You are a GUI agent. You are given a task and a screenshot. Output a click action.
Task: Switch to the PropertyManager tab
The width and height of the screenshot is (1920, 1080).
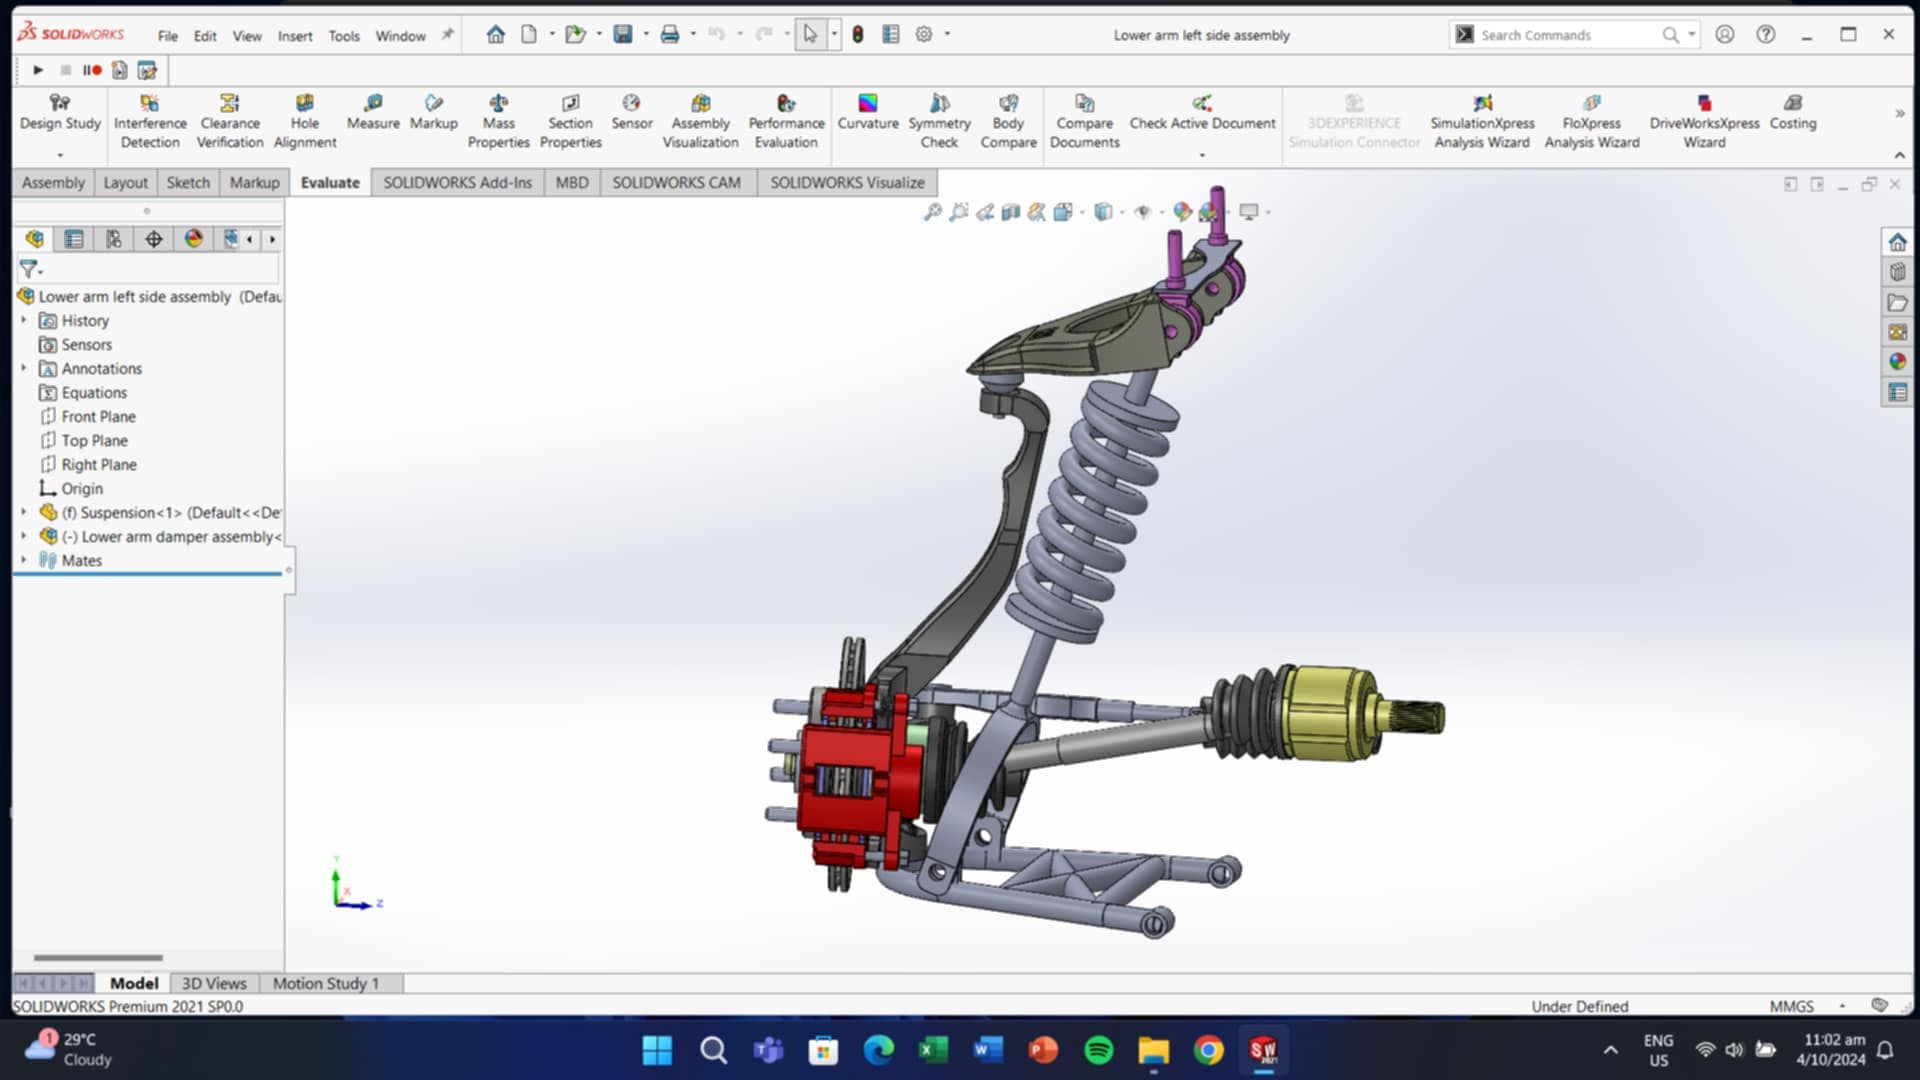tap(74, 239)
